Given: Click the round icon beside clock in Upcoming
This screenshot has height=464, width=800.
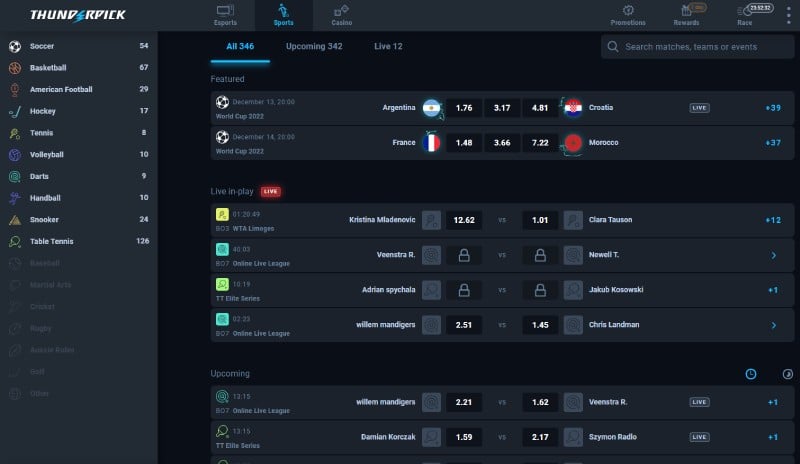Looking at the screenshot, I should point(787,374).
